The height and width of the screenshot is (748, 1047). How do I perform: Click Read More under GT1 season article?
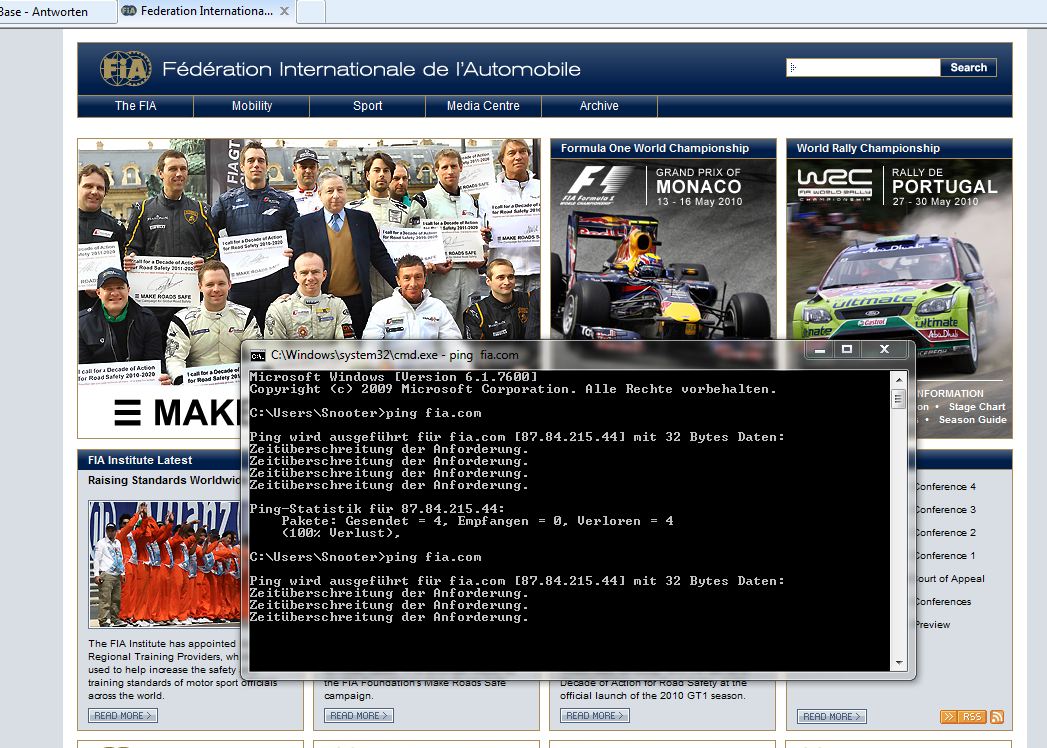coord(594,715)
